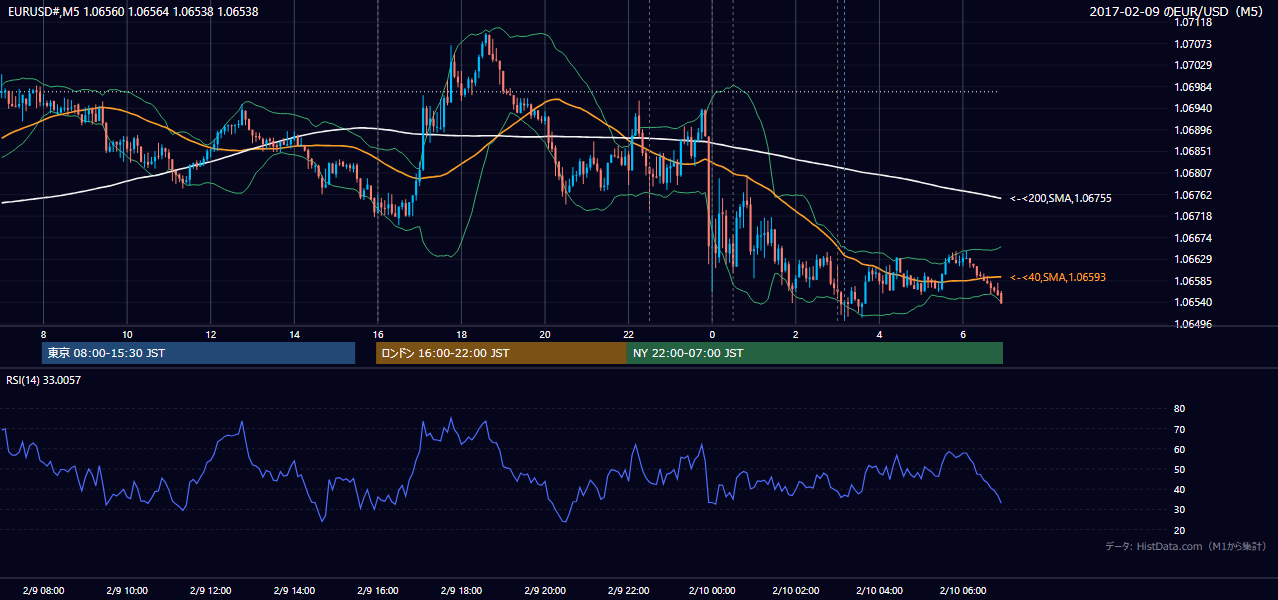The height and width of the screenshot is (600, 1278).
Task: Click hour label 8 under the price chart
Action: 43,334
